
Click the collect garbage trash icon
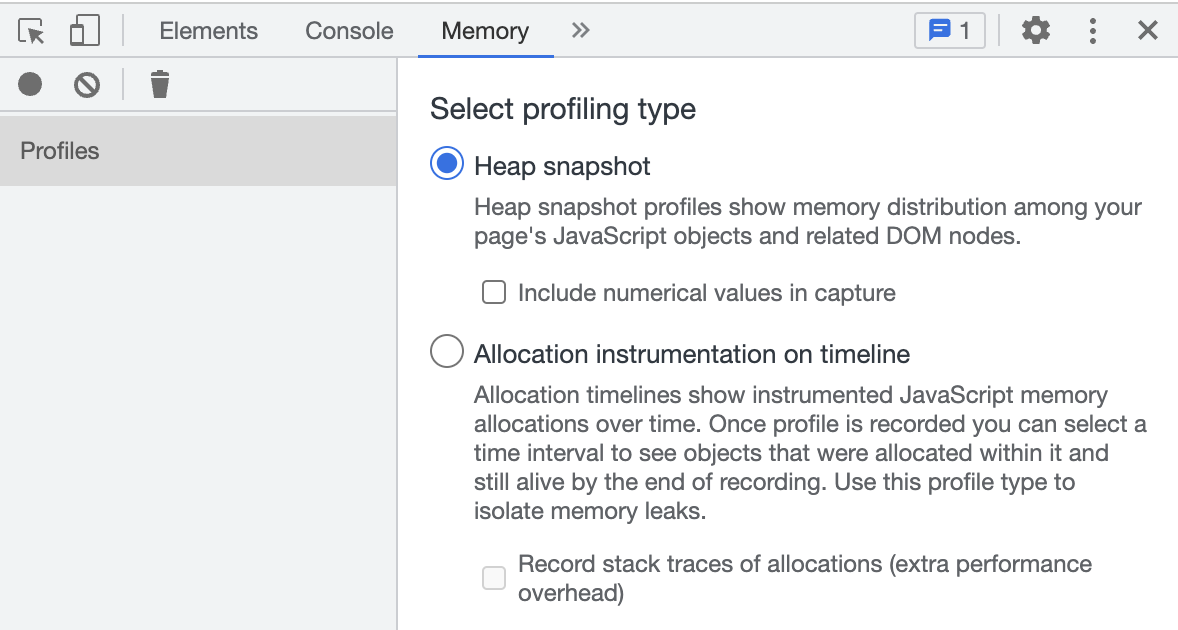pos(160,85)
